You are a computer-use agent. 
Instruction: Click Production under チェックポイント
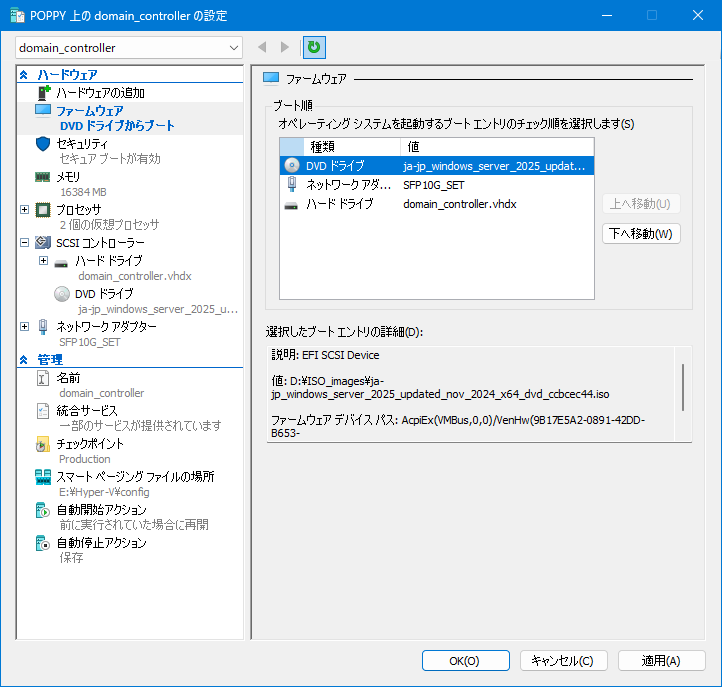(85, 459)
